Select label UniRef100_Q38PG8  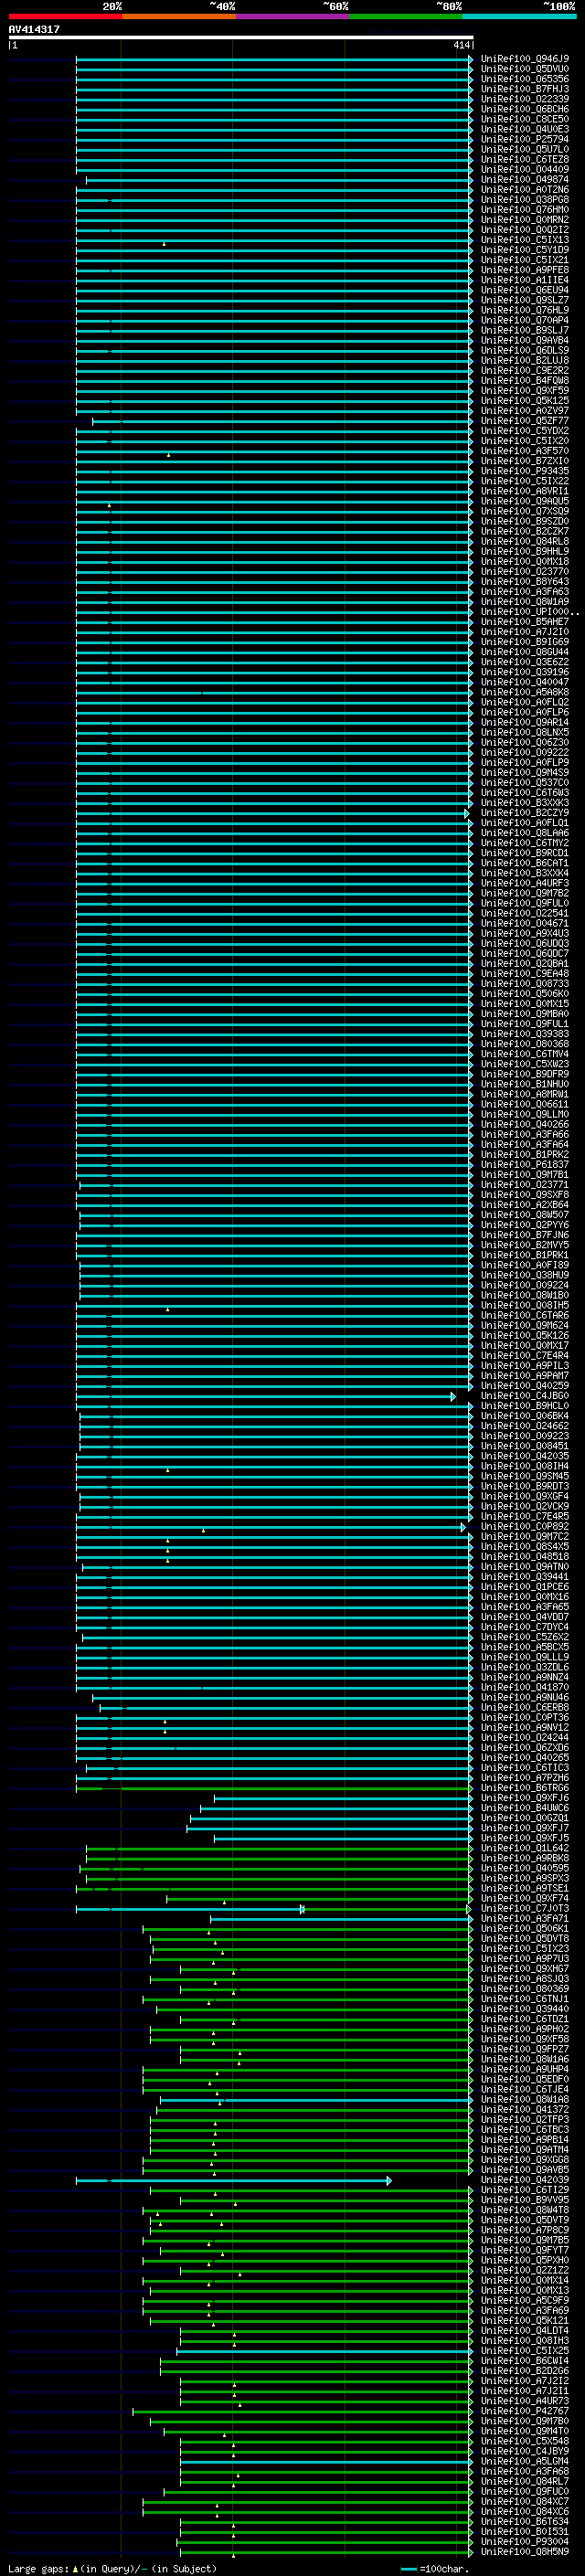tap(524, 200)
